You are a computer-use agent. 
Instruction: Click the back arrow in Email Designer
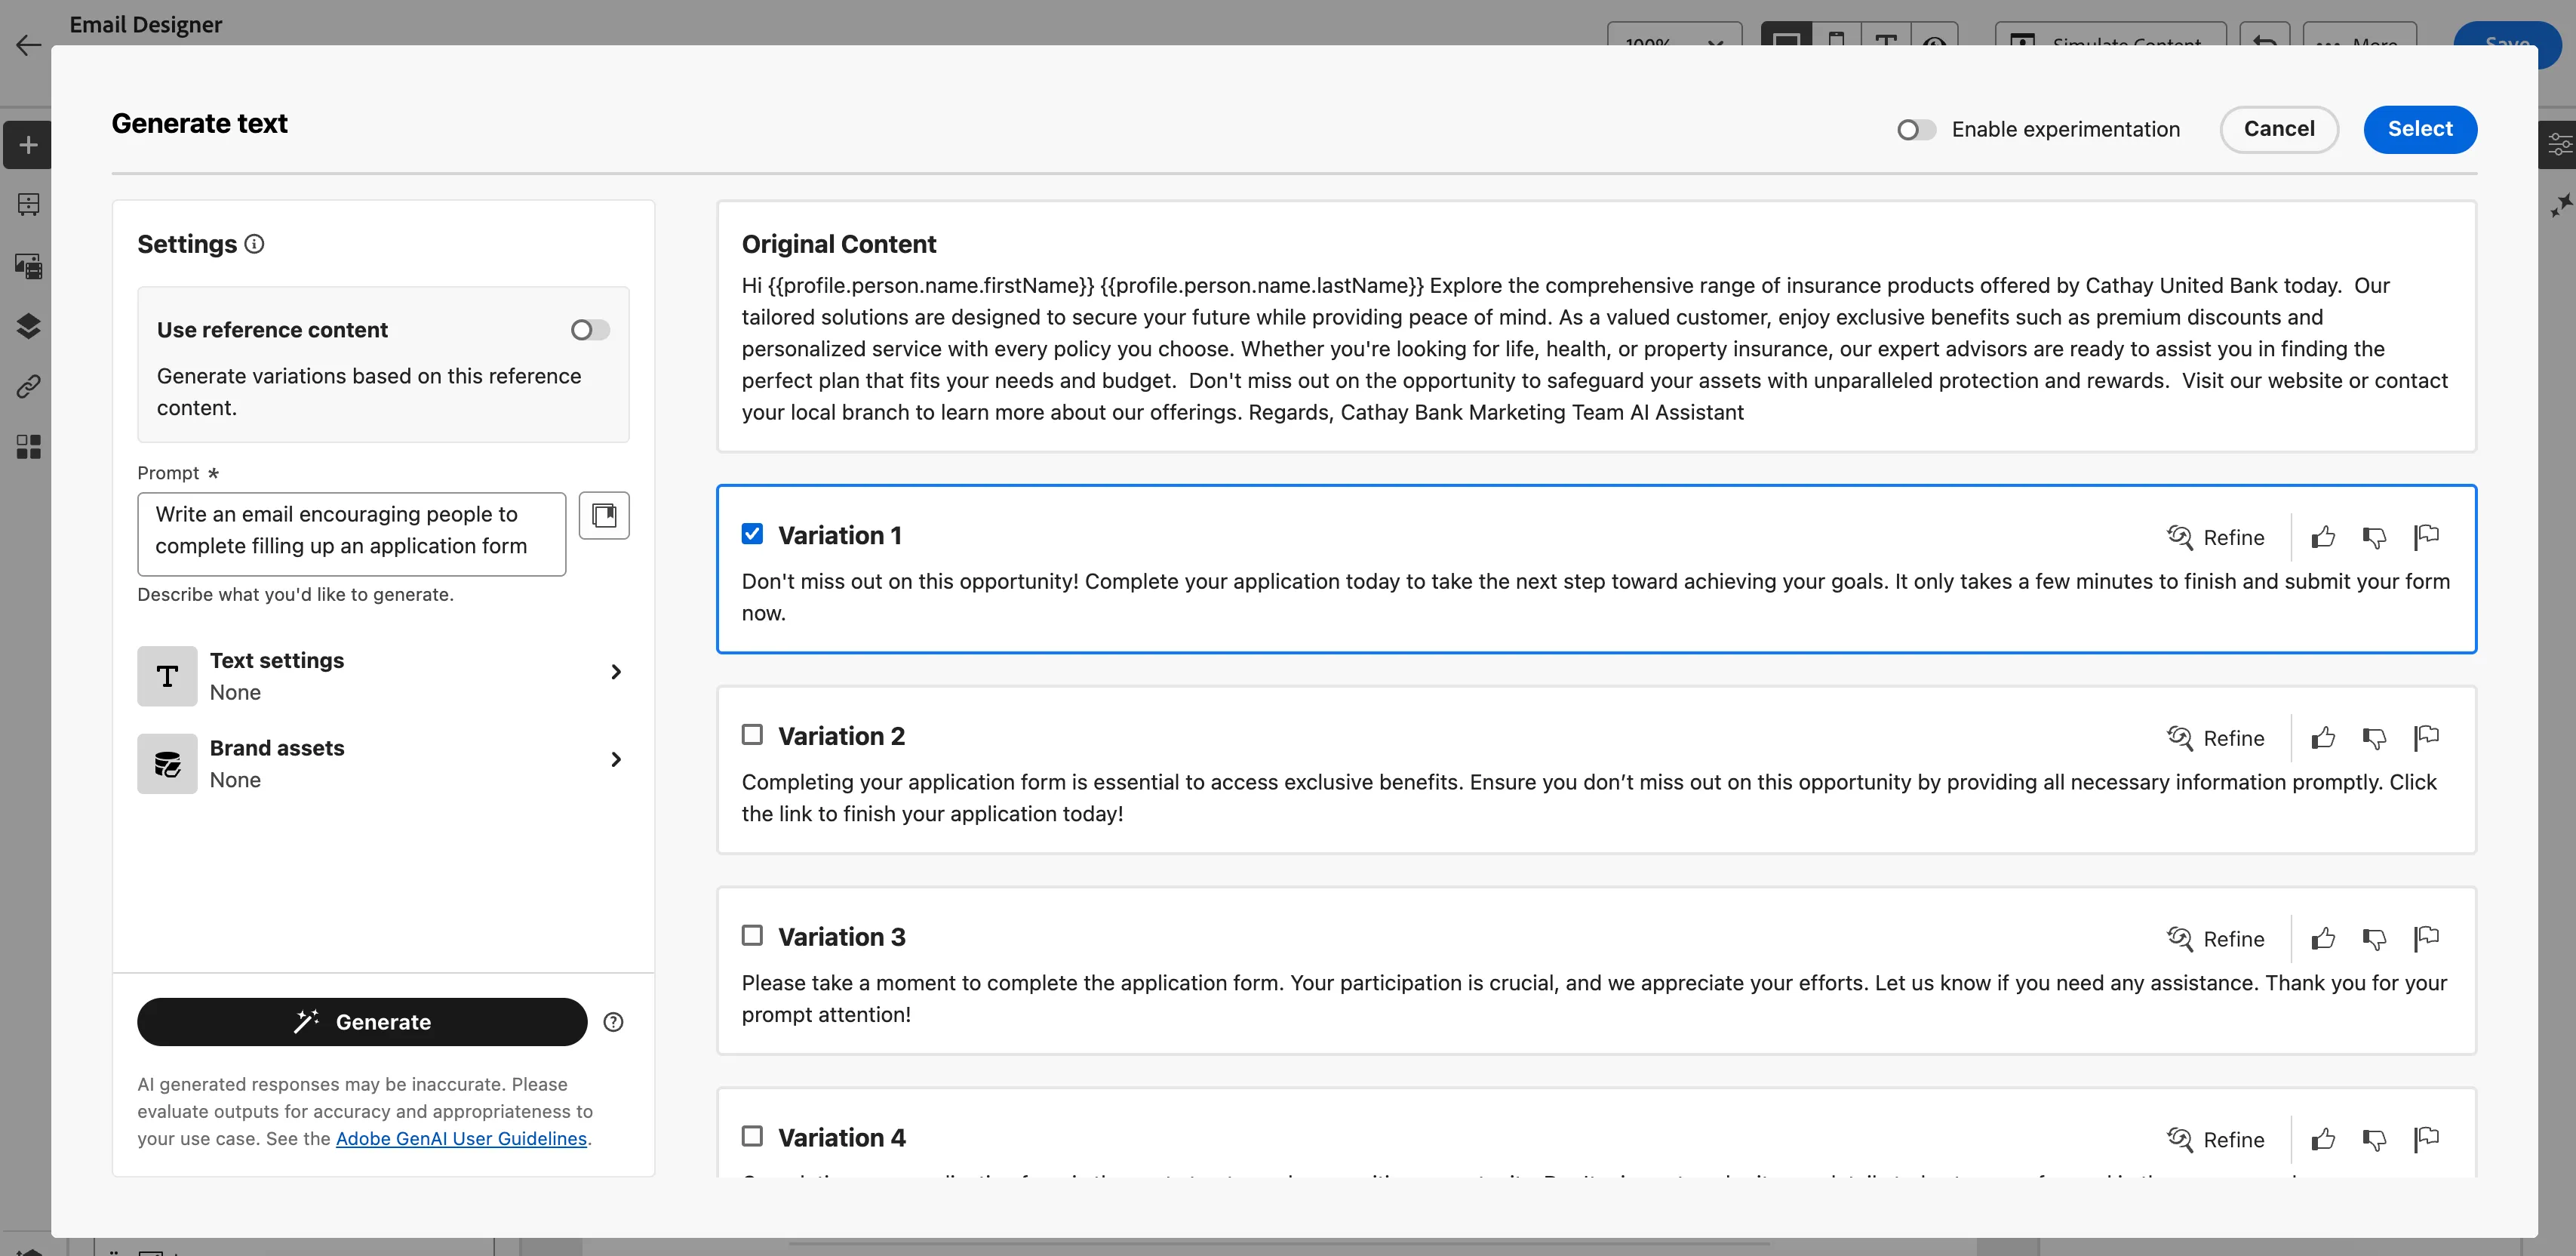28,45
